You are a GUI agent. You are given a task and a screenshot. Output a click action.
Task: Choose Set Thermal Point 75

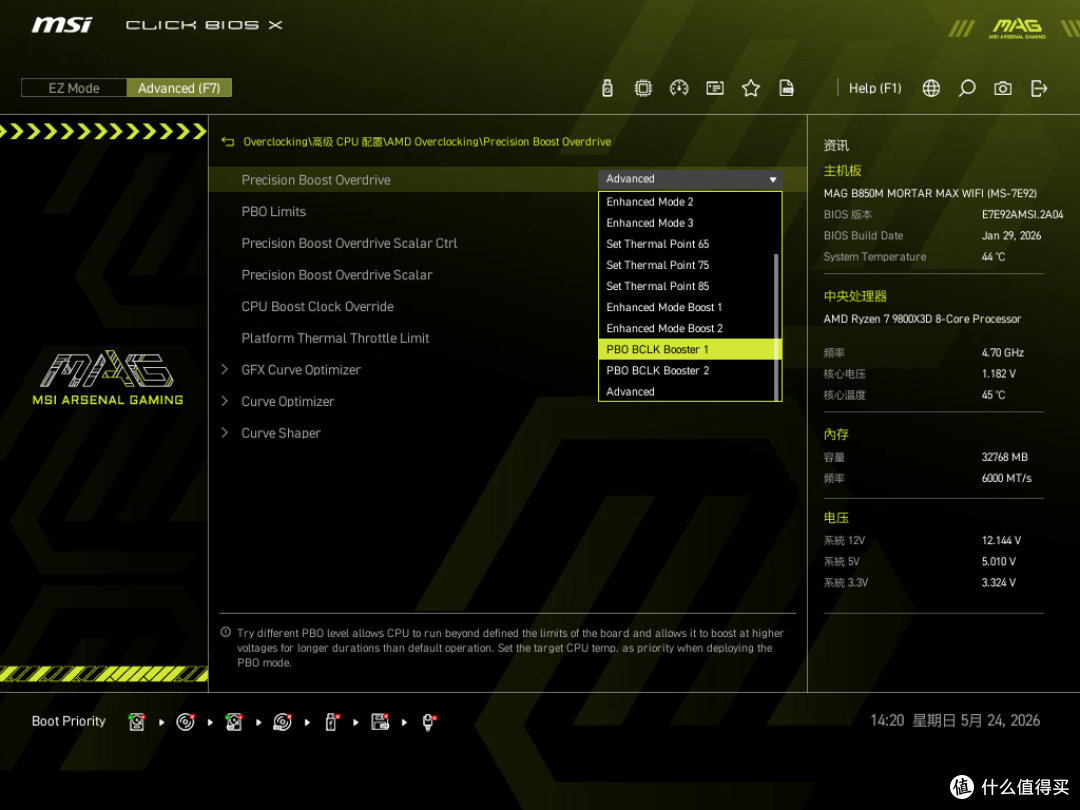(x=689, y=265)
